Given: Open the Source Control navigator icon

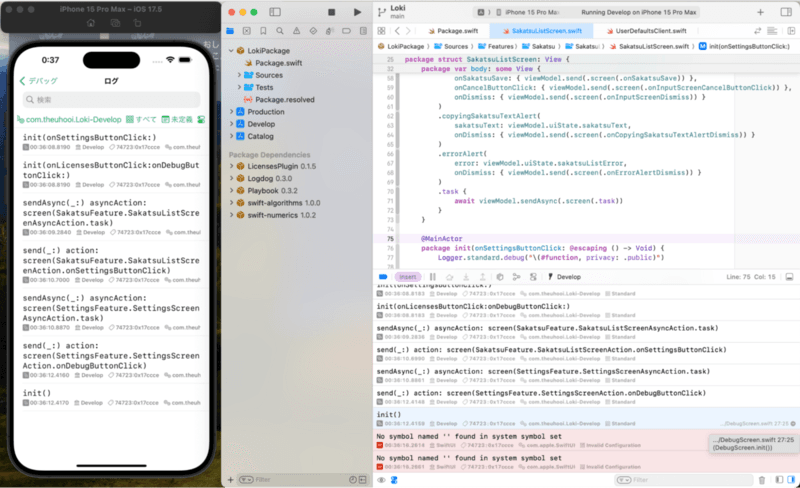Looking at the screenshot, I should [247, 31].
